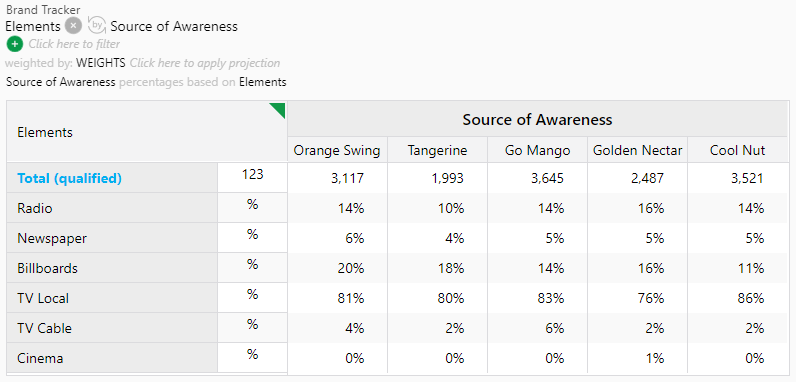This screenshot has width=796, height=382.
Task: Click the % unit cell in Newspaper row
Action: pos(252,238)
